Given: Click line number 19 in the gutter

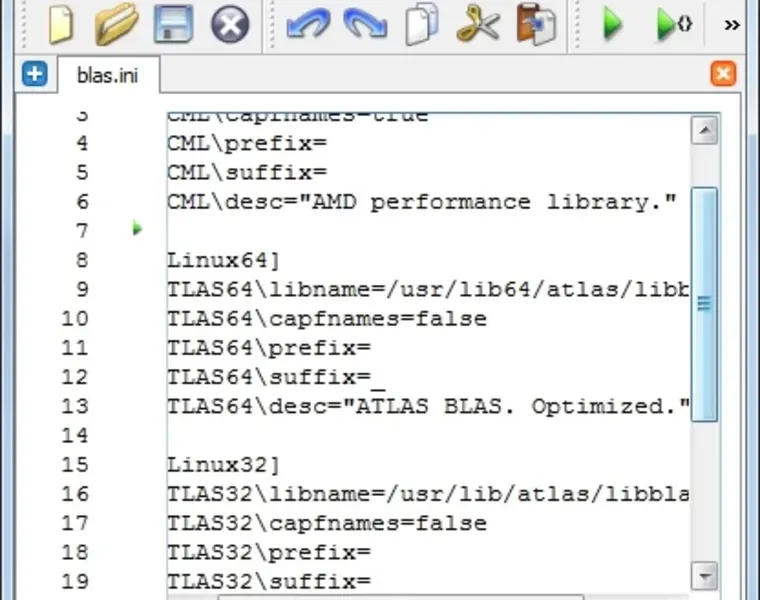Looking at the screenshot, I should pyautogui.click(x=75, y=582).
